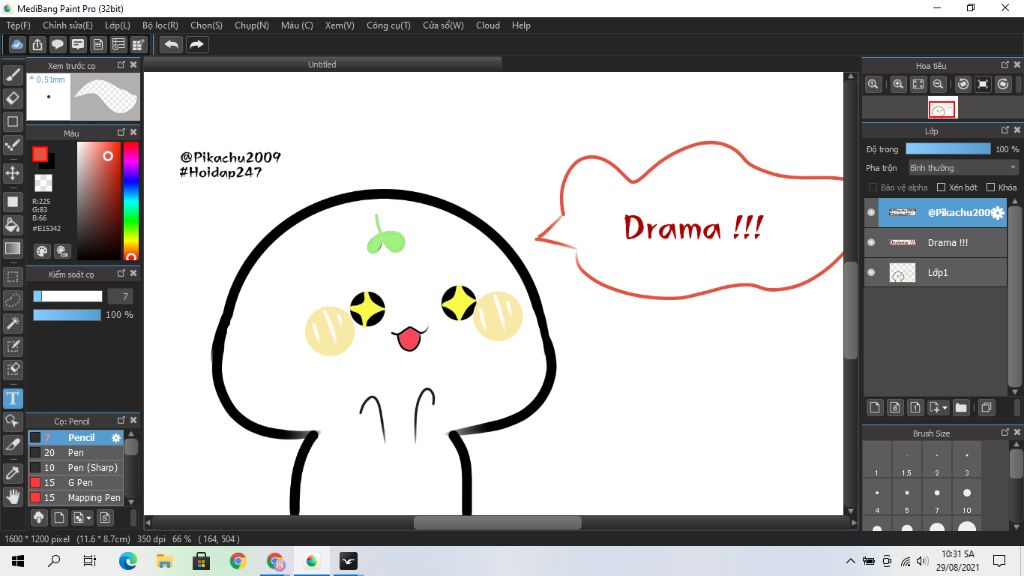The height and width of the screenshot is (576, 1024).
Task: Activate the rectangular Select tool
Action: pyautogui.click(x=12, y=277)
